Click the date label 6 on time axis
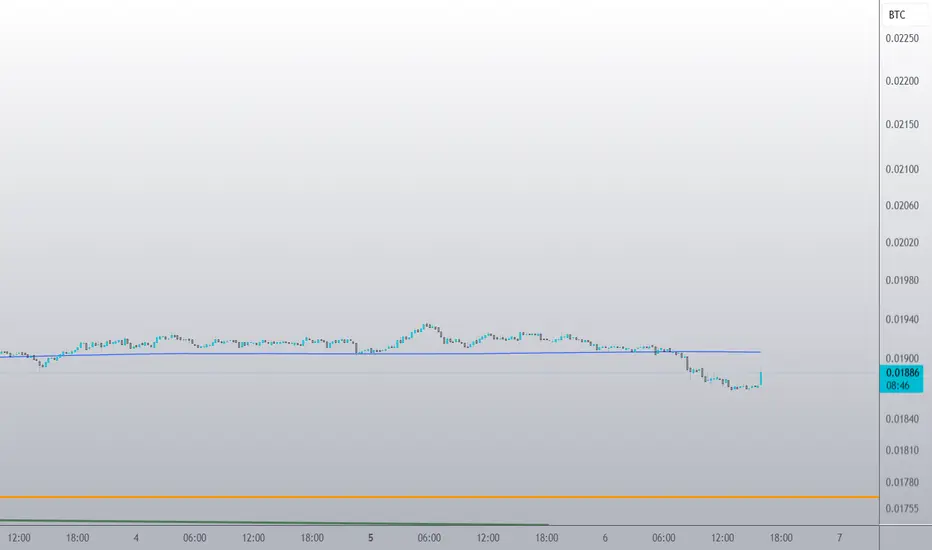Screen dimensions: 932x550 pyautogui.click(x=605, y=538)
